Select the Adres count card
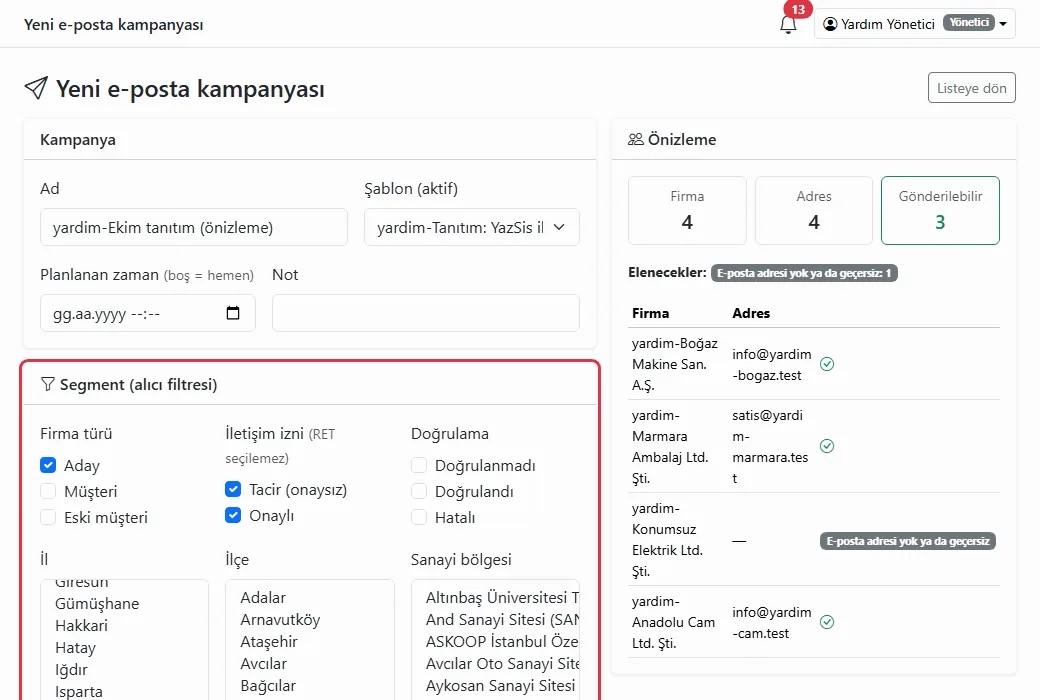Image resolution: width=1040 pixels, height=700 pixels. (814, 210)
